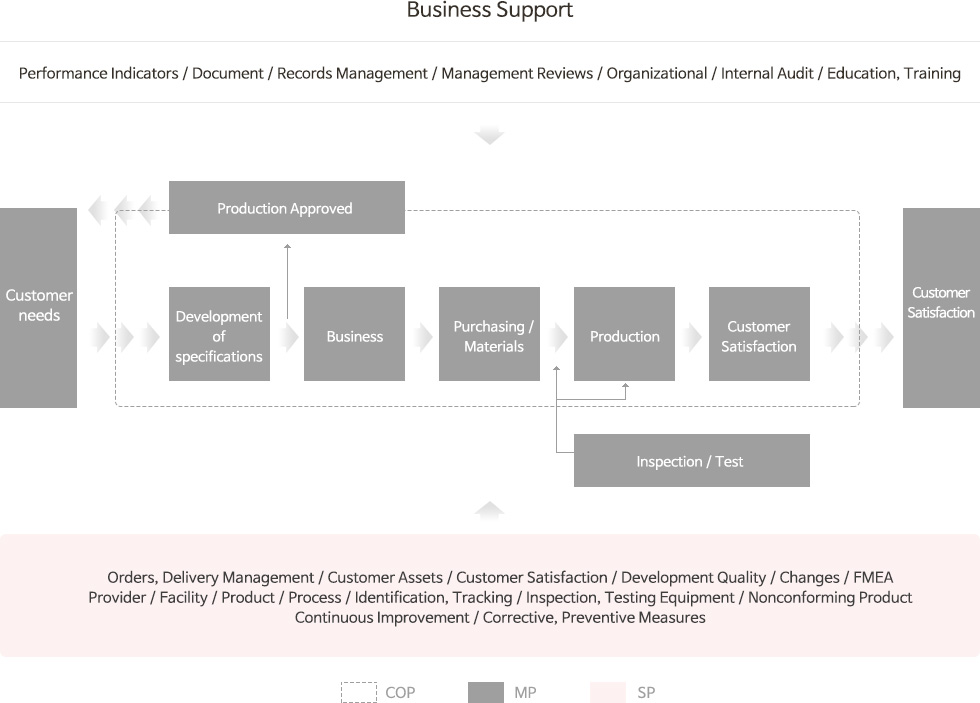Choose the Purchasing / Materials box
The height and width of the screenshot is (703, 980).
(489, 334)
